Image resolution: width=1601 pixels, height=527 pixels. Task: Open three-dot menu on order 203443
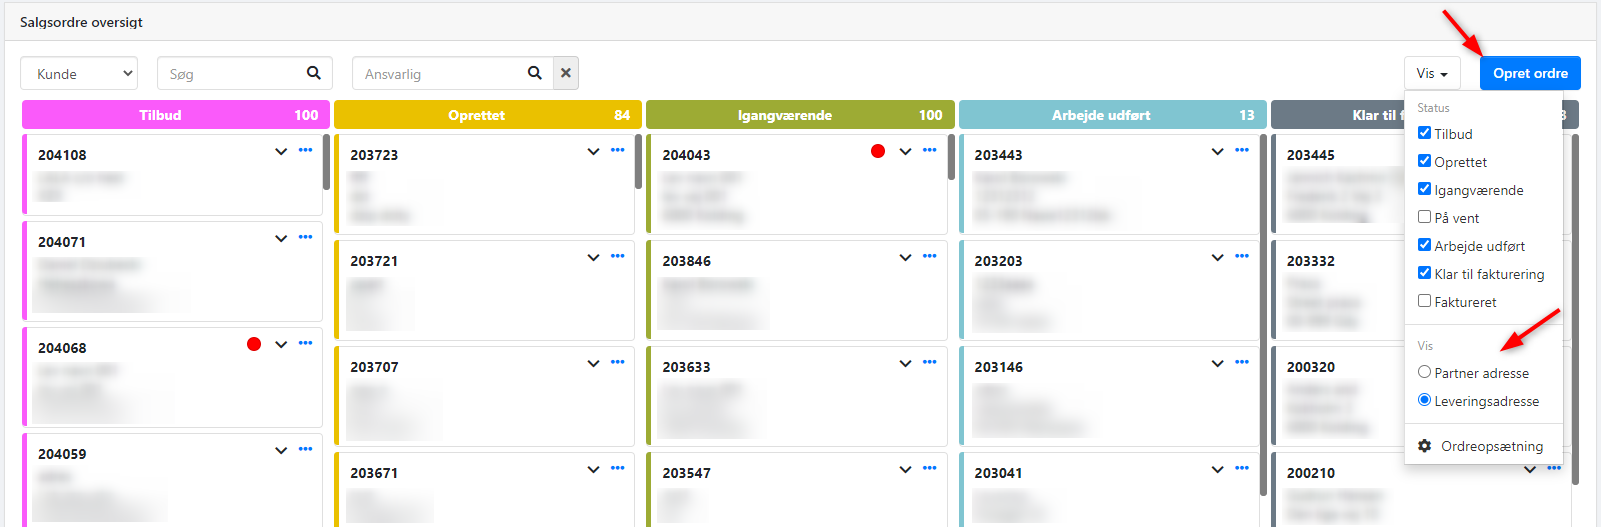pyautogui.click(x=1241, y=150)
